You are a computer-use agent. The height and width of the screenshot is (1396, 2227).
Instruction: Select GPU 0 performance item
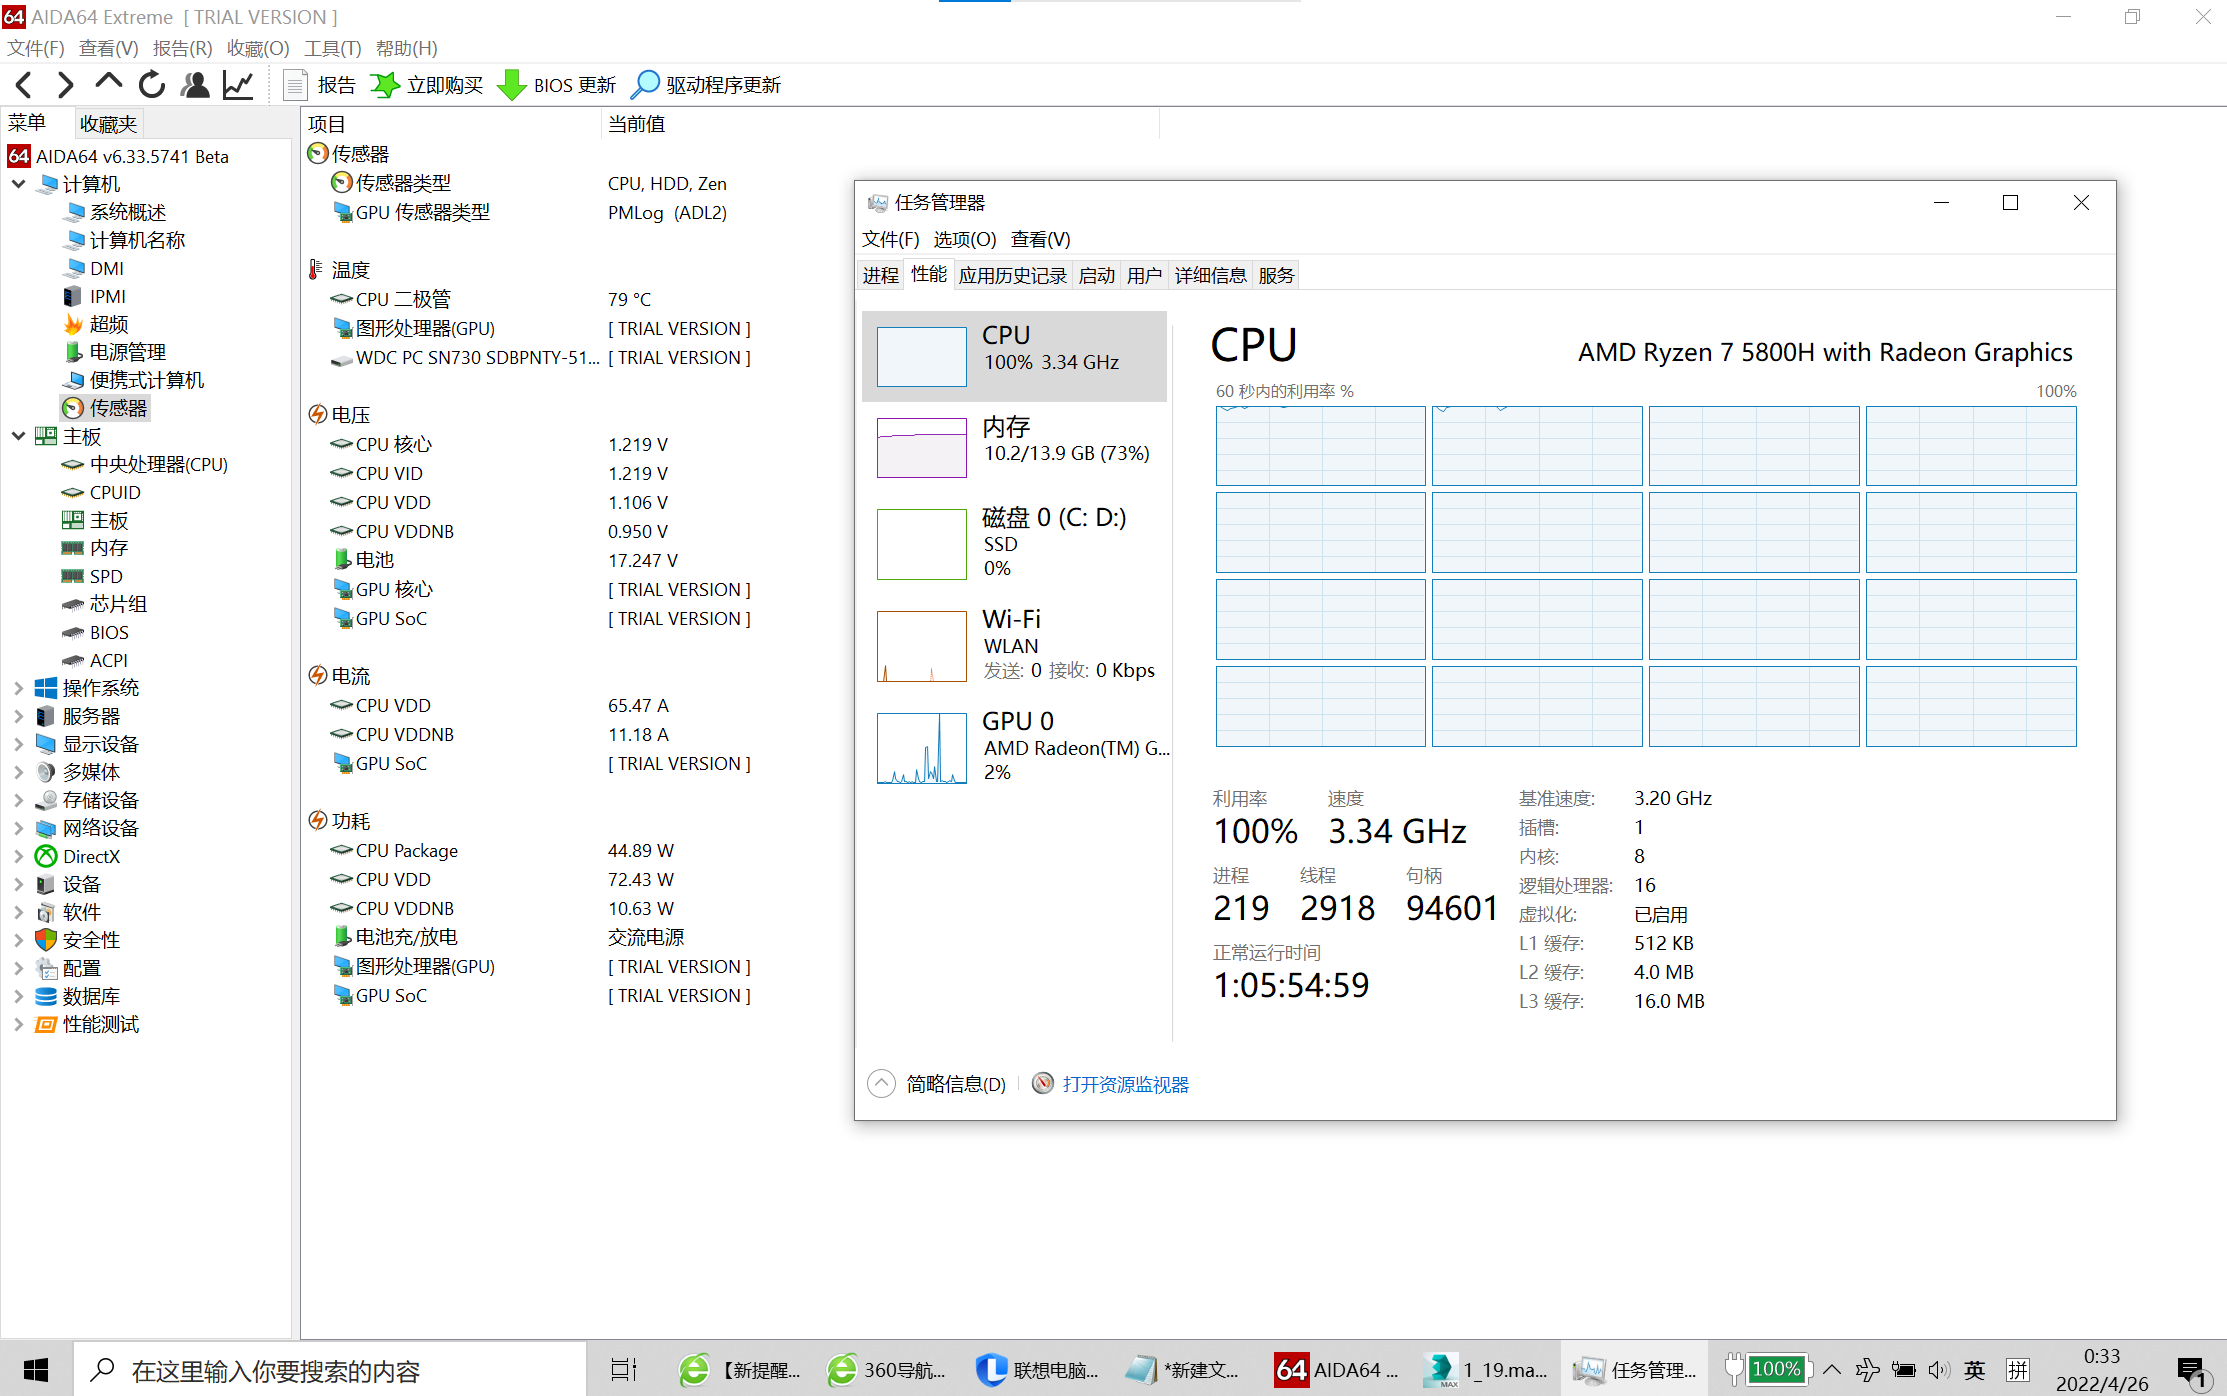pyautogui.click(x=1014, y=747)
